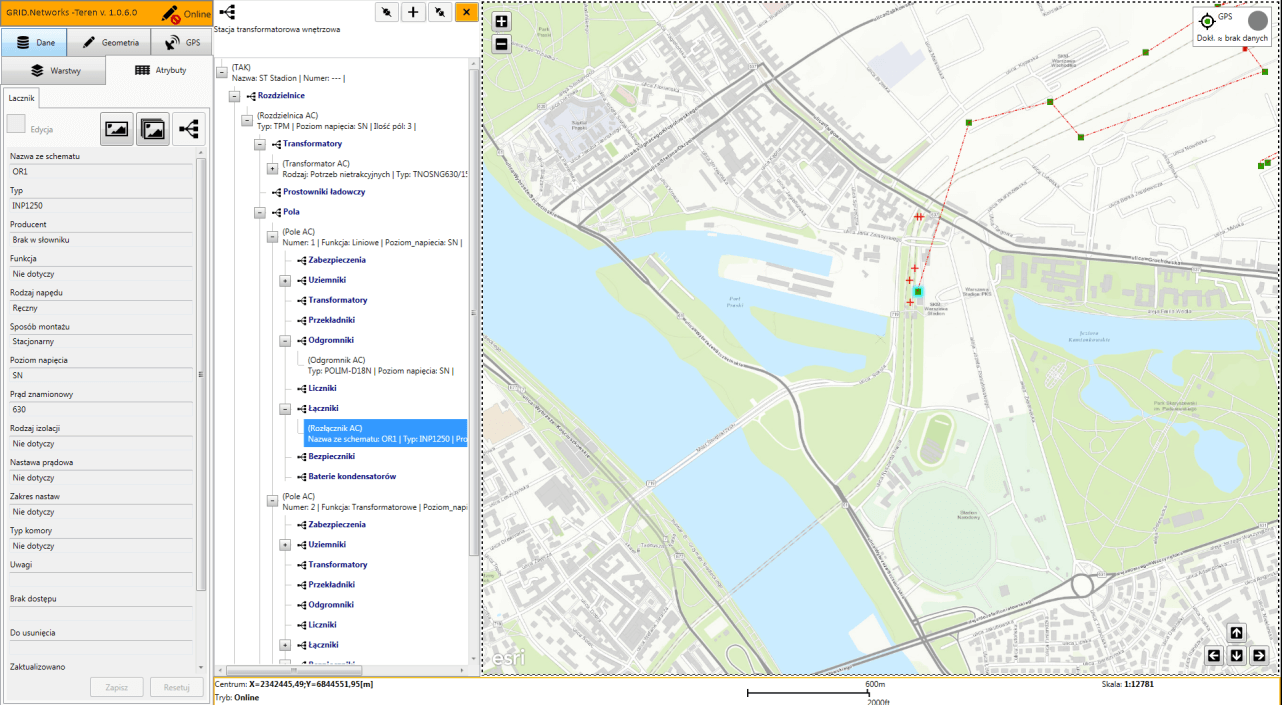This screenshot has height=705, width=1282.
Task: Select Odgromnik AC POLIM-D18N item
Action: 381,365
